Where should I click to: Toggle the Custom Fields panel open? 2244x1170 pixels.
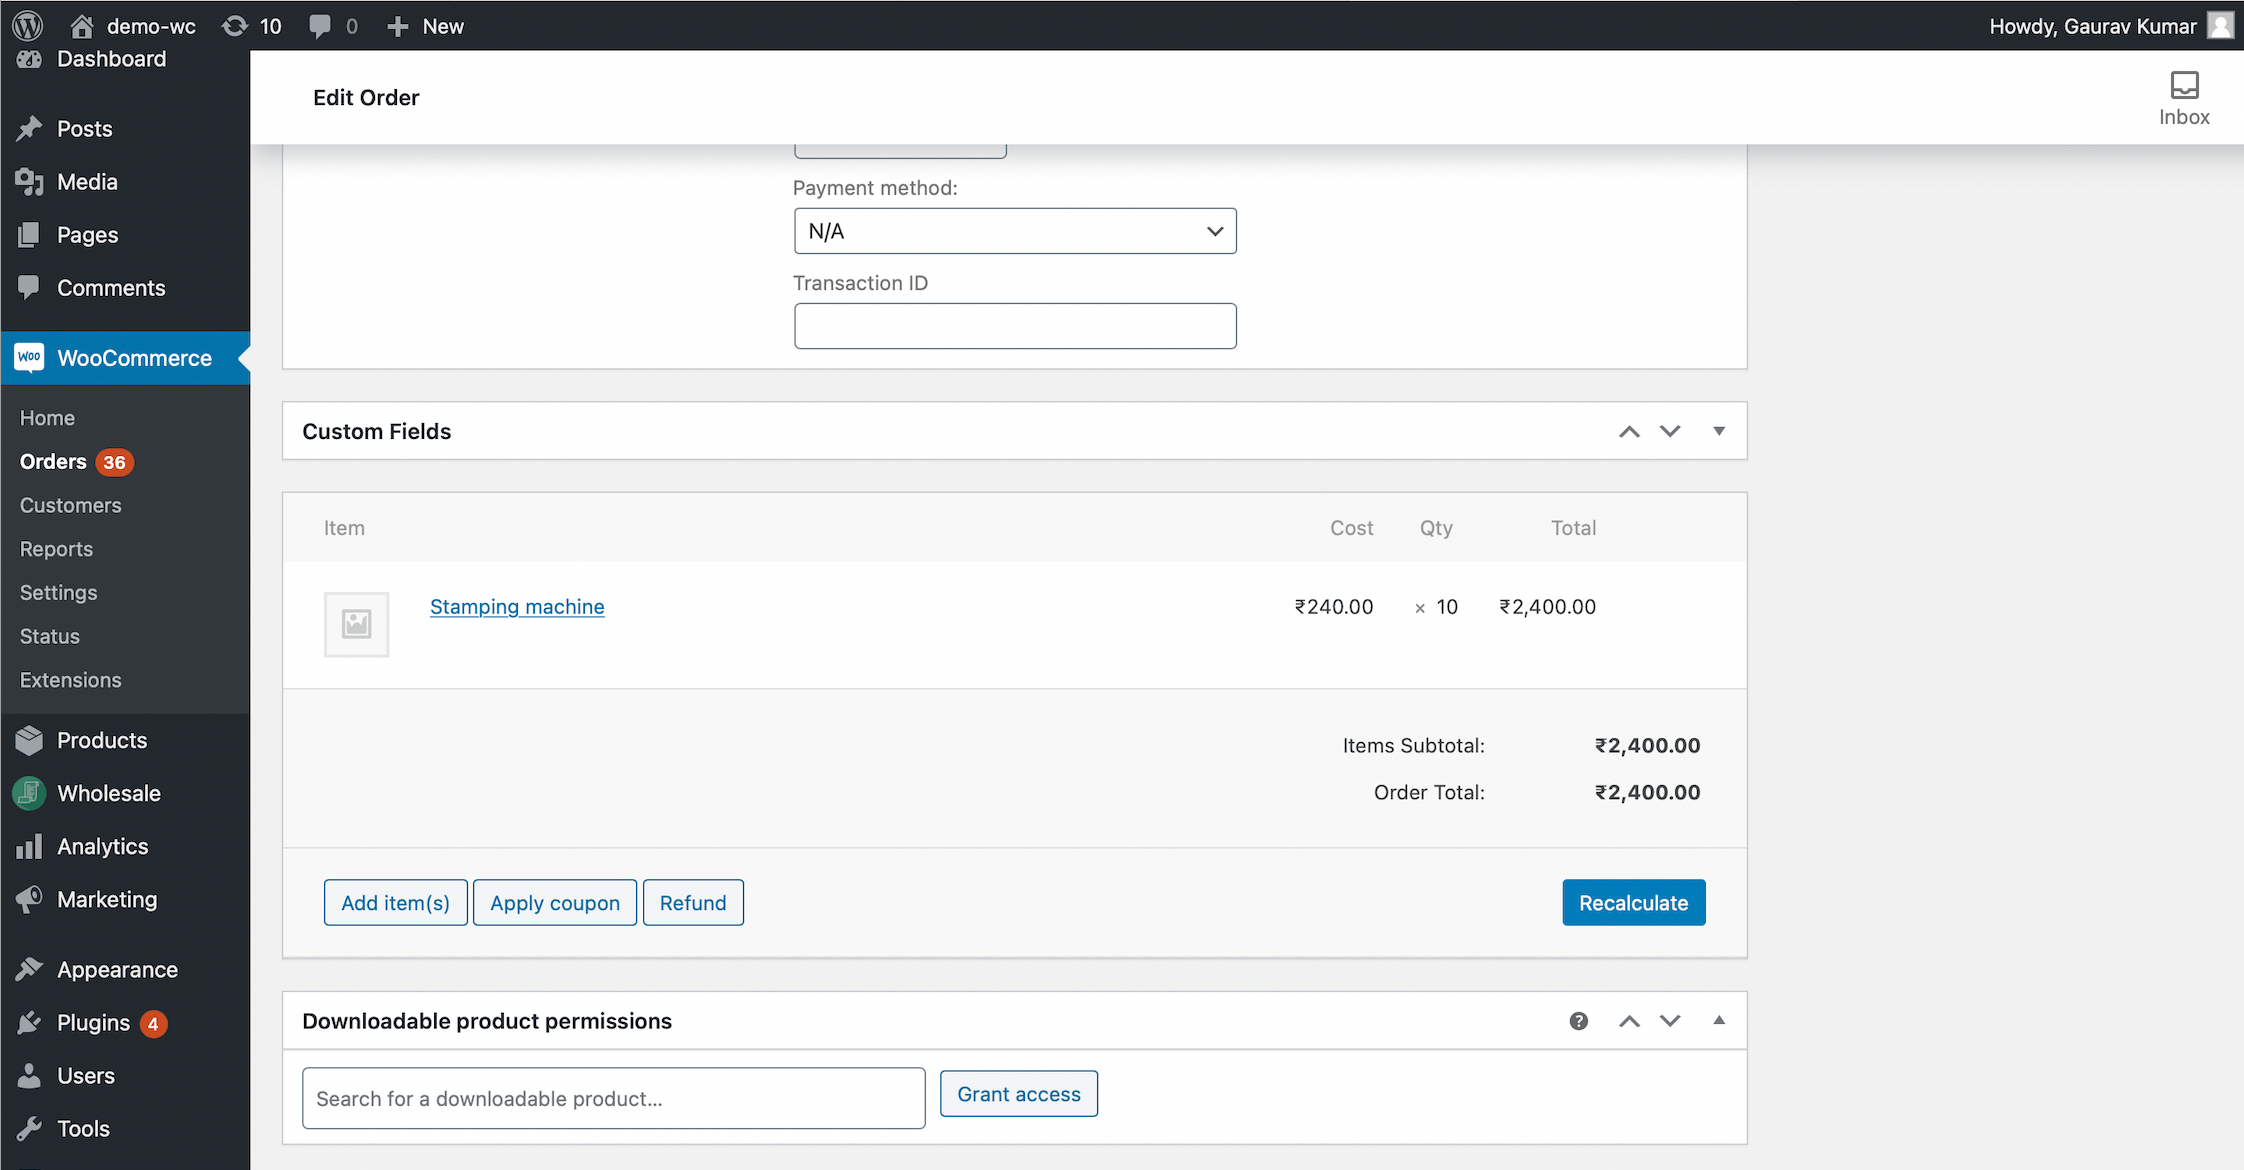pyautogui.click(x=1719, y=431)
